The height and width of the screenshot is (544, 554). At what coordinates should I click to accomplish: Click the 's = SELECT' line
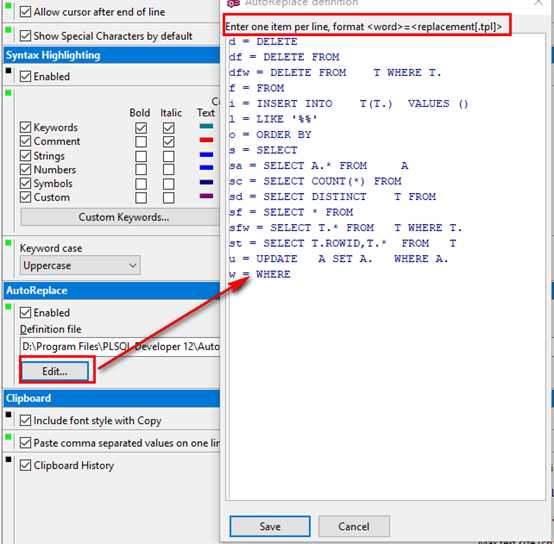click(x=263, y=150)
